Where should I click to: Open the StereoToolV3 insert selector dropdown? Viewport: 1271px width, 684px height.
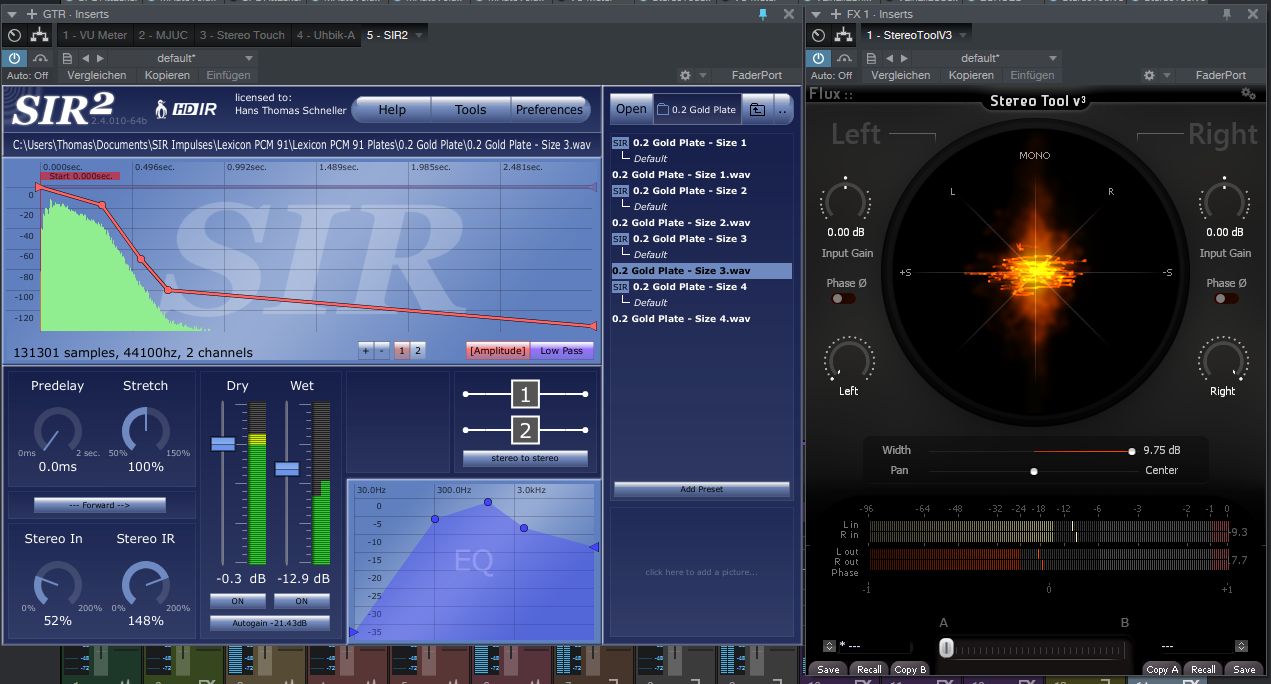coord(964,35)
